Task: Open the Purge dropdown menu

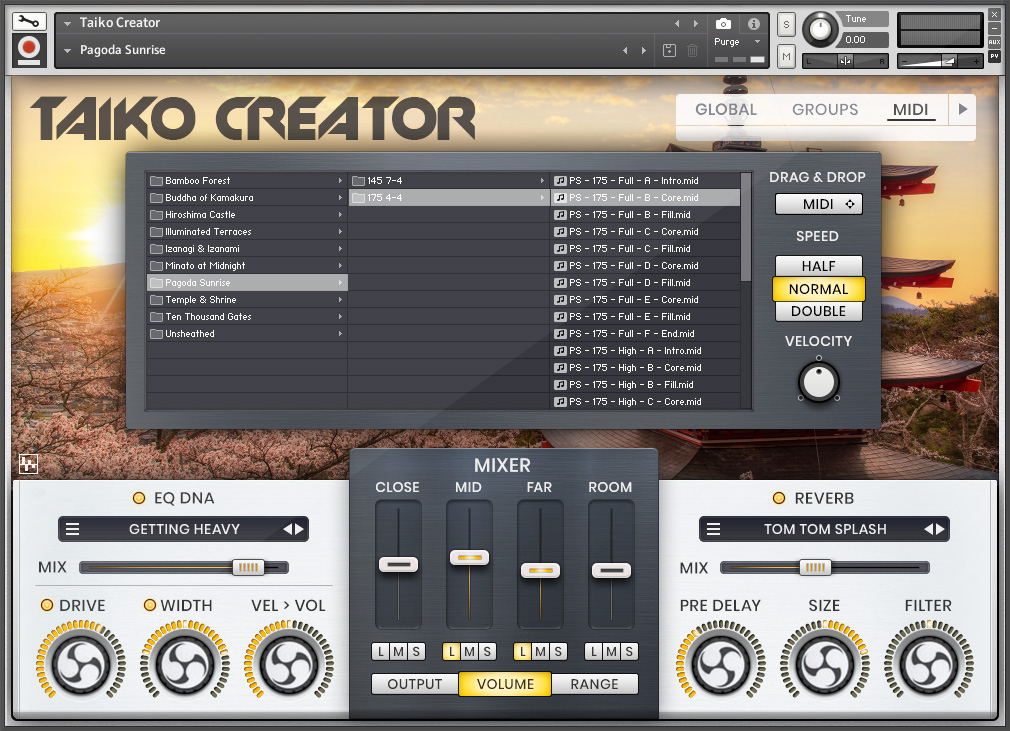Action: click(738, 41)
